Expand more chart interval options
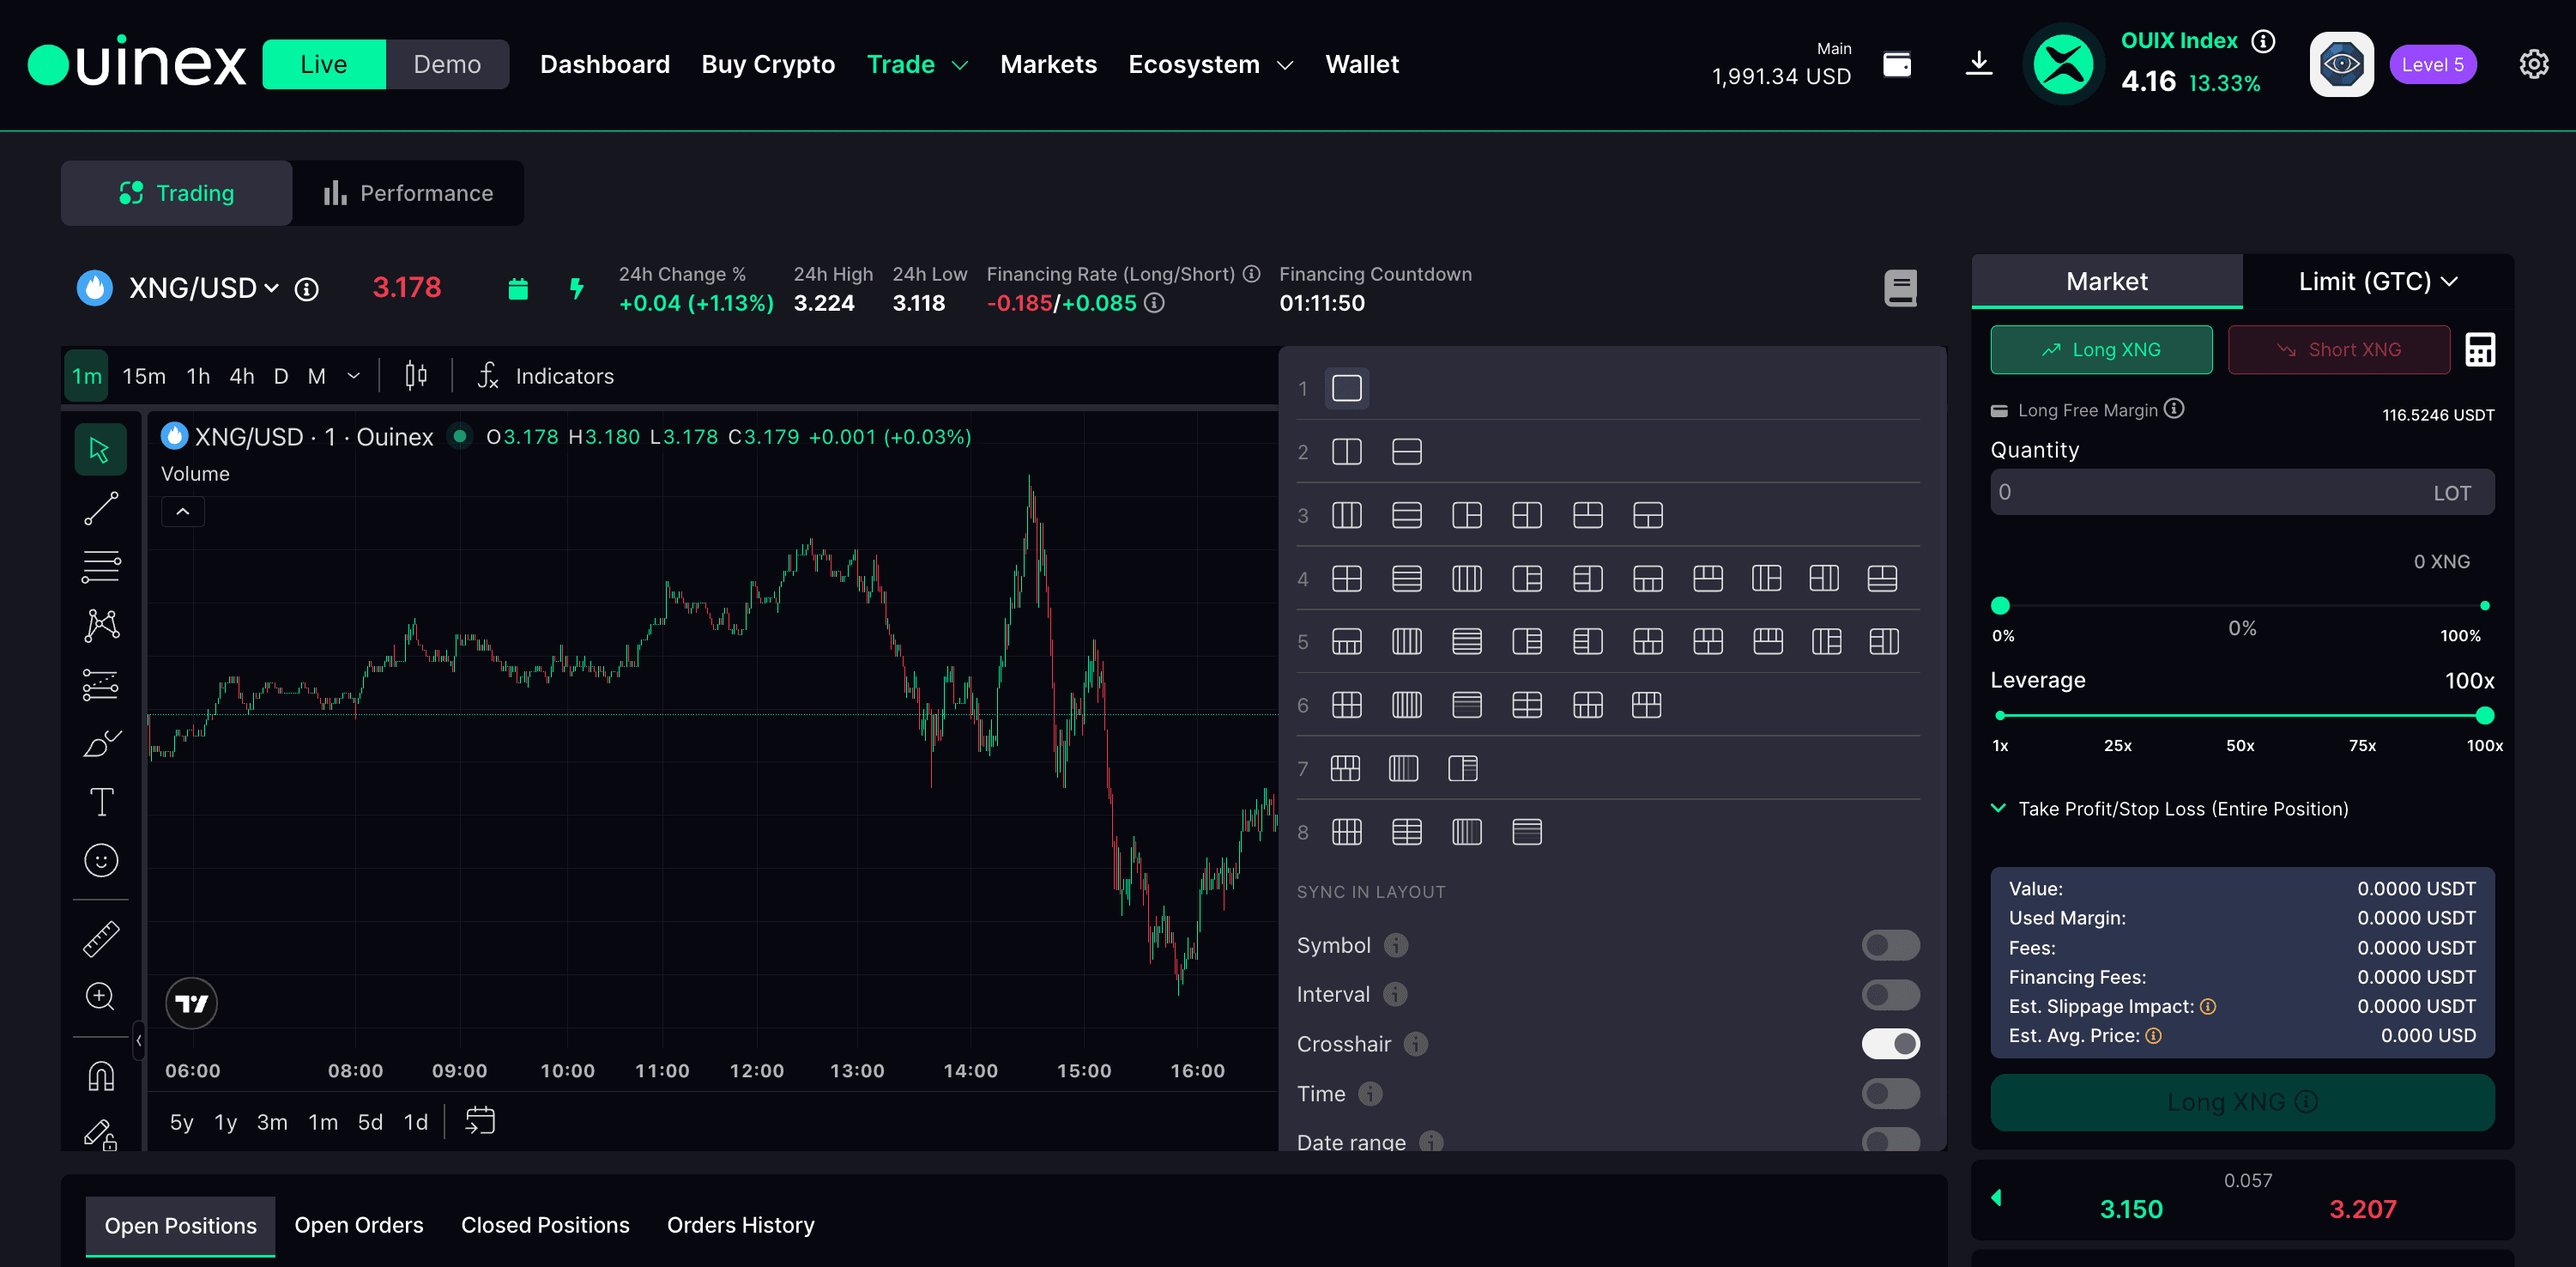The height and width of the screenshot is (1267, 2576). 353,376
